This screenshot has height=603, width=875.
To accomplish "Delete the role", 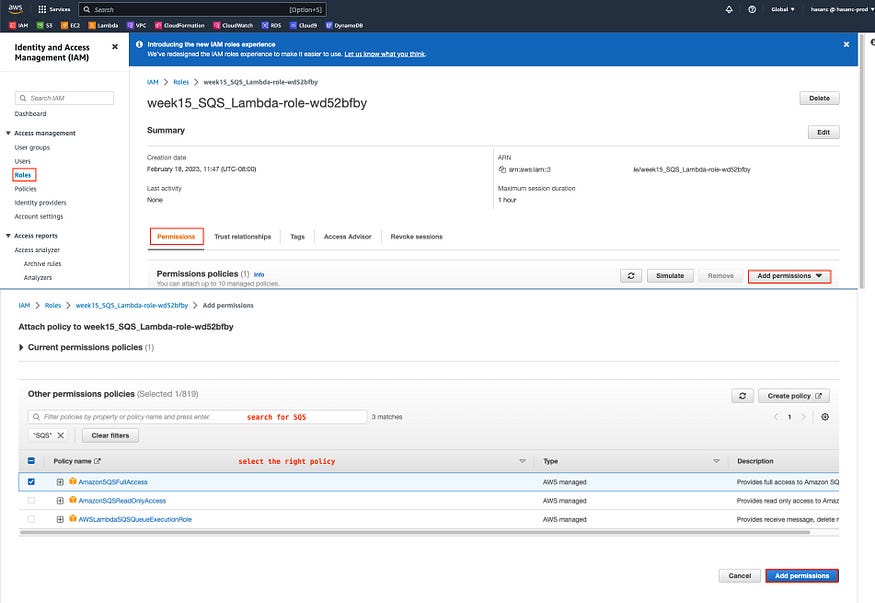I will pyautogui.click(x=819, y=98).
